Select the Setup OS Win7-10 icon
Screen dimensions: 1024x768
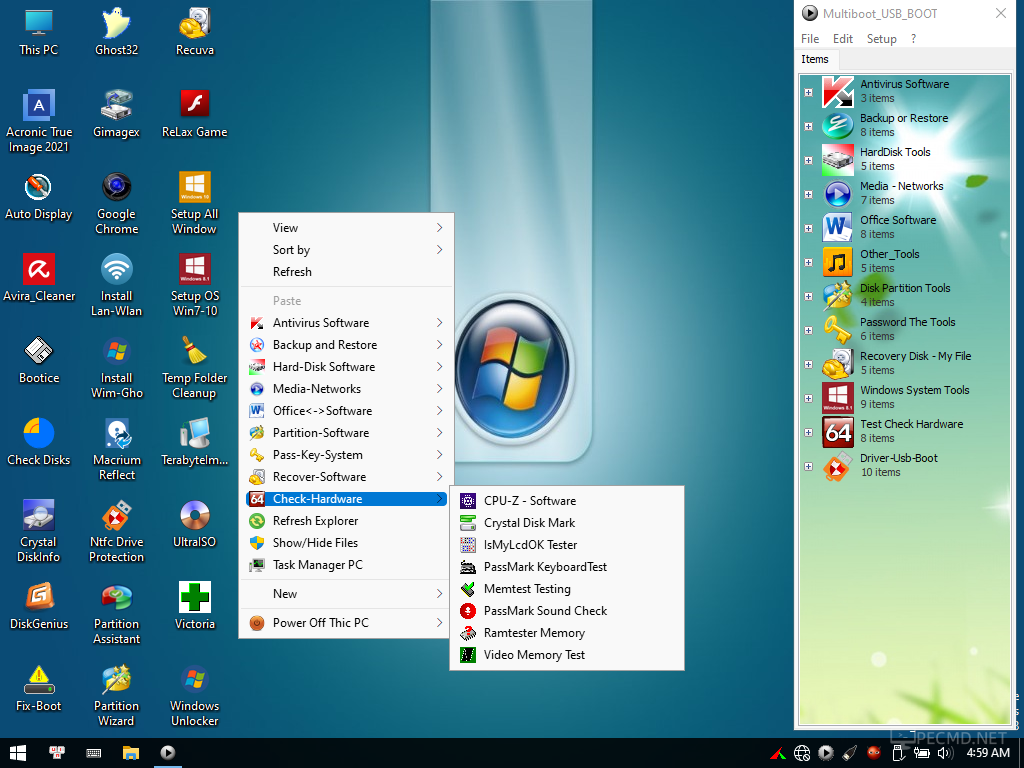[195, 286]
